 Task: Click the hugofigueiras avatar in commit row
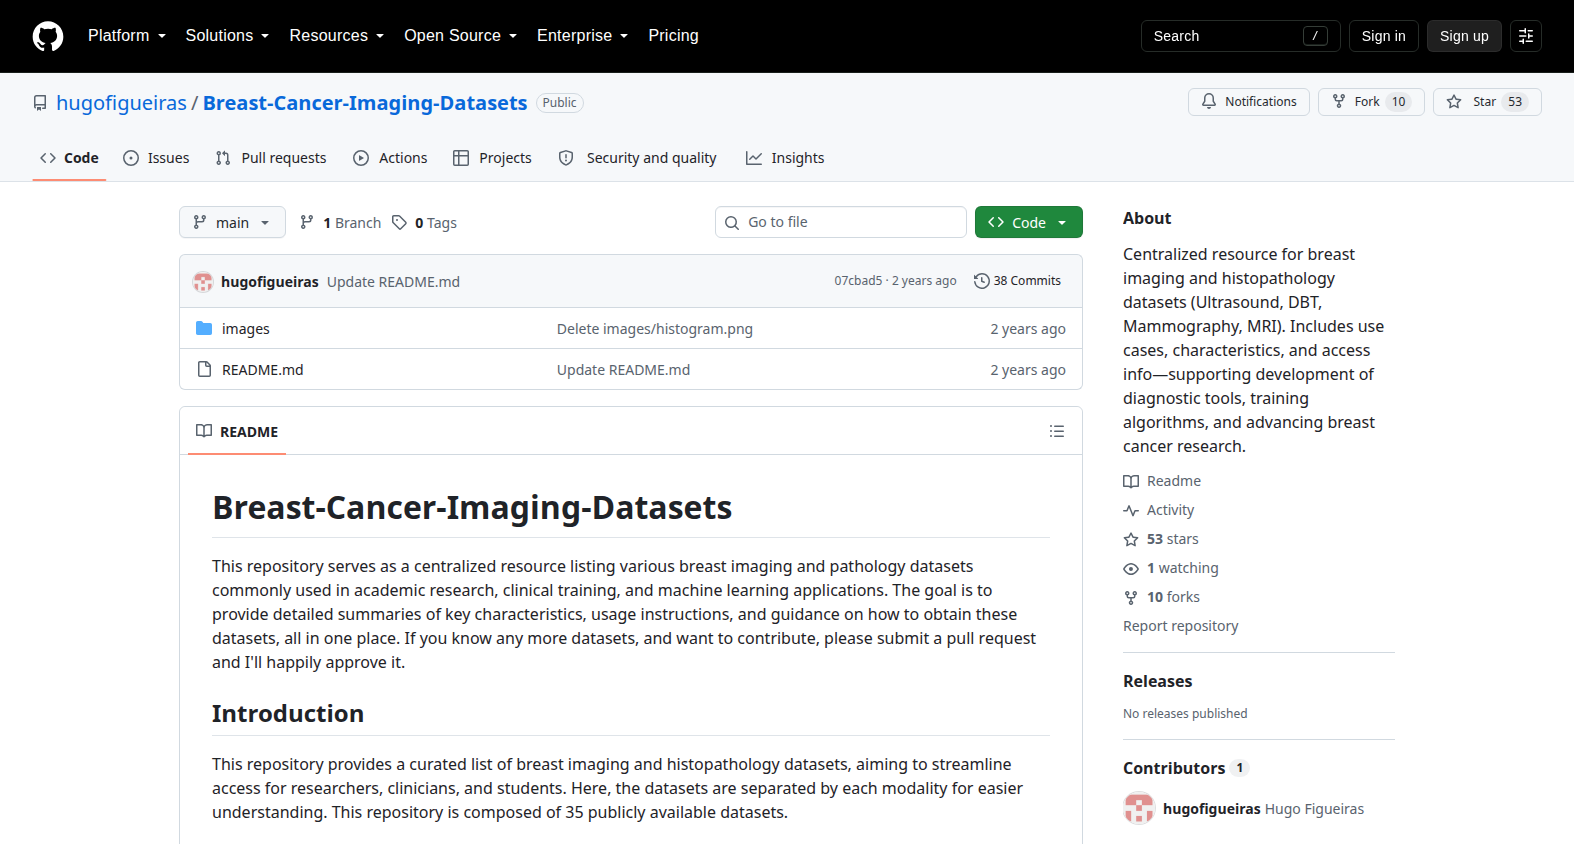tap(203, 282)
